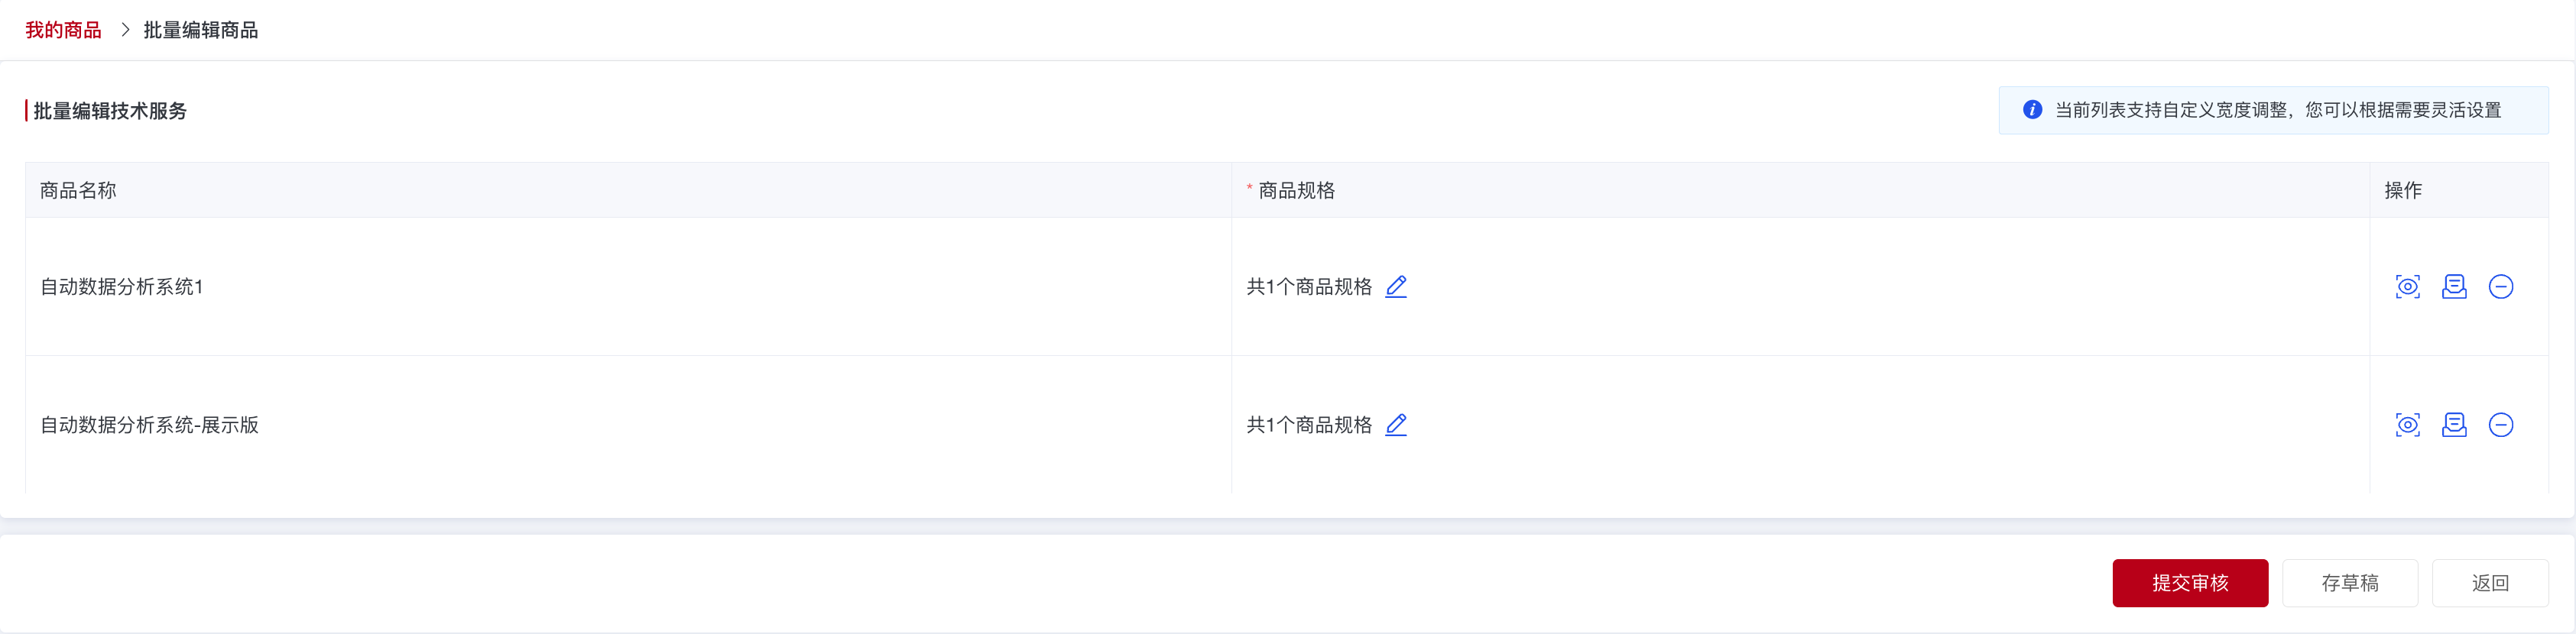Click the info icon in the tip banner
This screenshot has width=2576, height=634.
[2033, 110]
